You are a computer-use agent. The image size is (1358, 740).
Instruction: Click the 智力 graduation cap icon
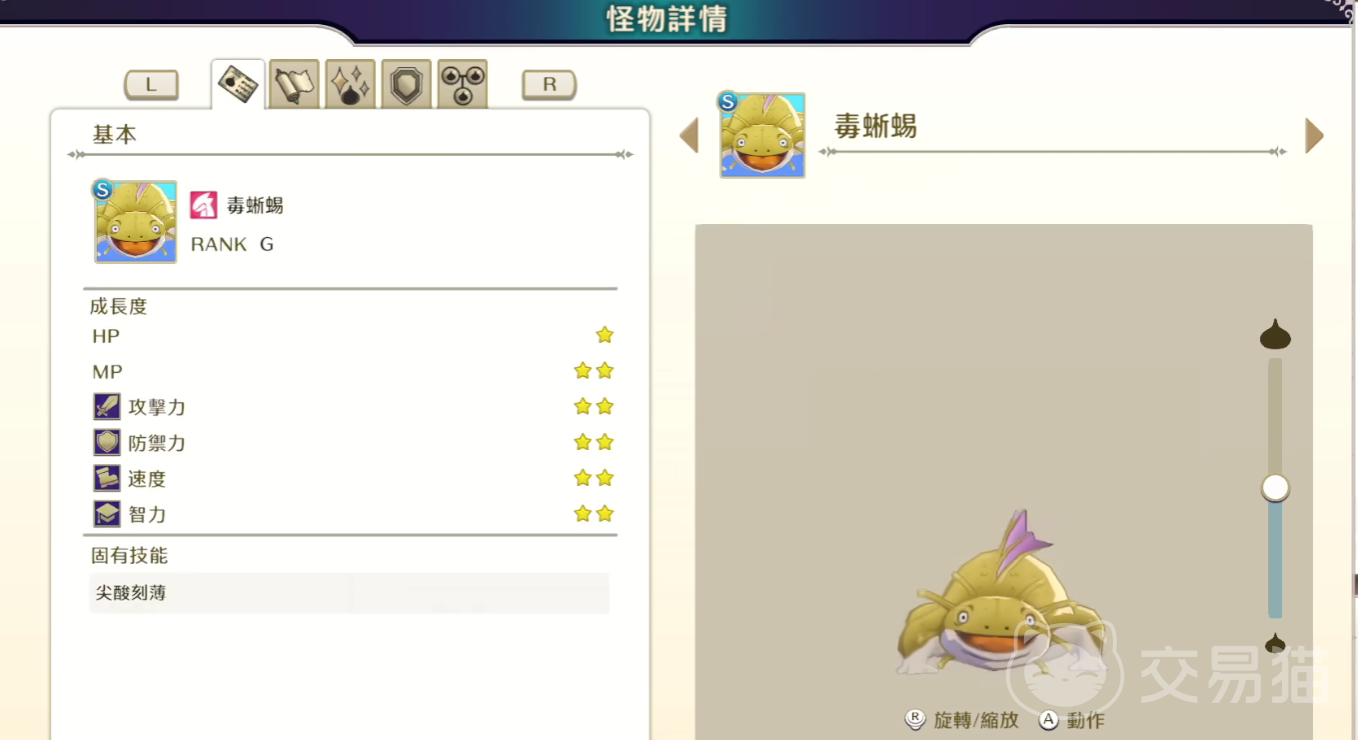[107, 514]
